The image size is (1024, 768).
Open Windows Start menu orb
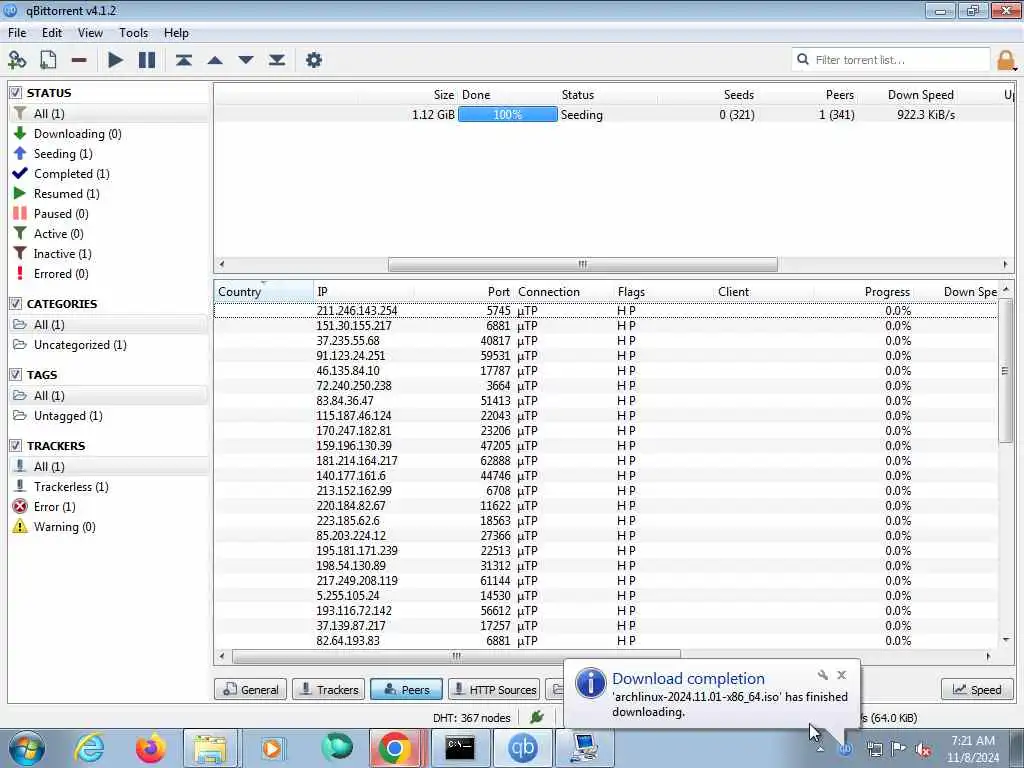(x=26, y=748)
